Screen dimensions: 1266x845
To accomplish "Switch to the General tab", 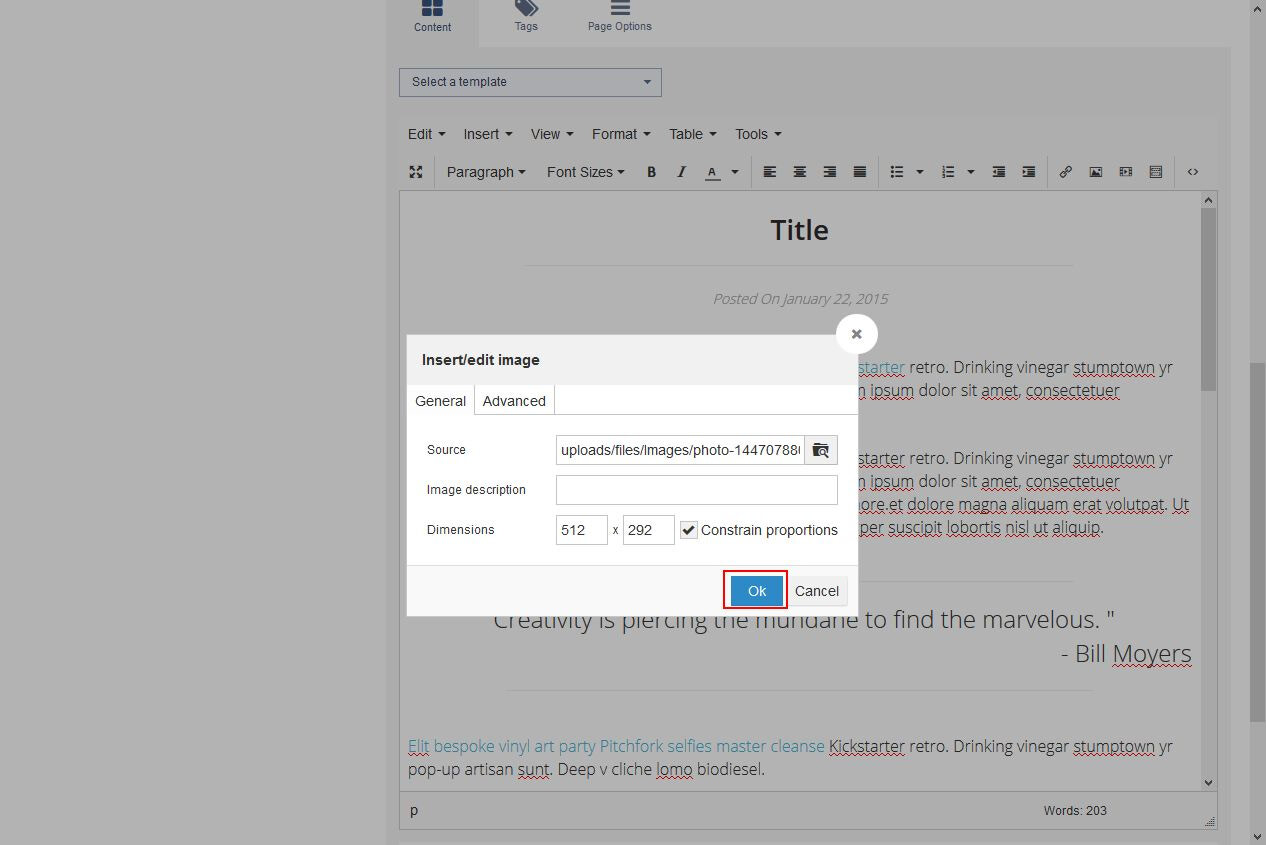I will pyautogui.click(x=440, y=401).
